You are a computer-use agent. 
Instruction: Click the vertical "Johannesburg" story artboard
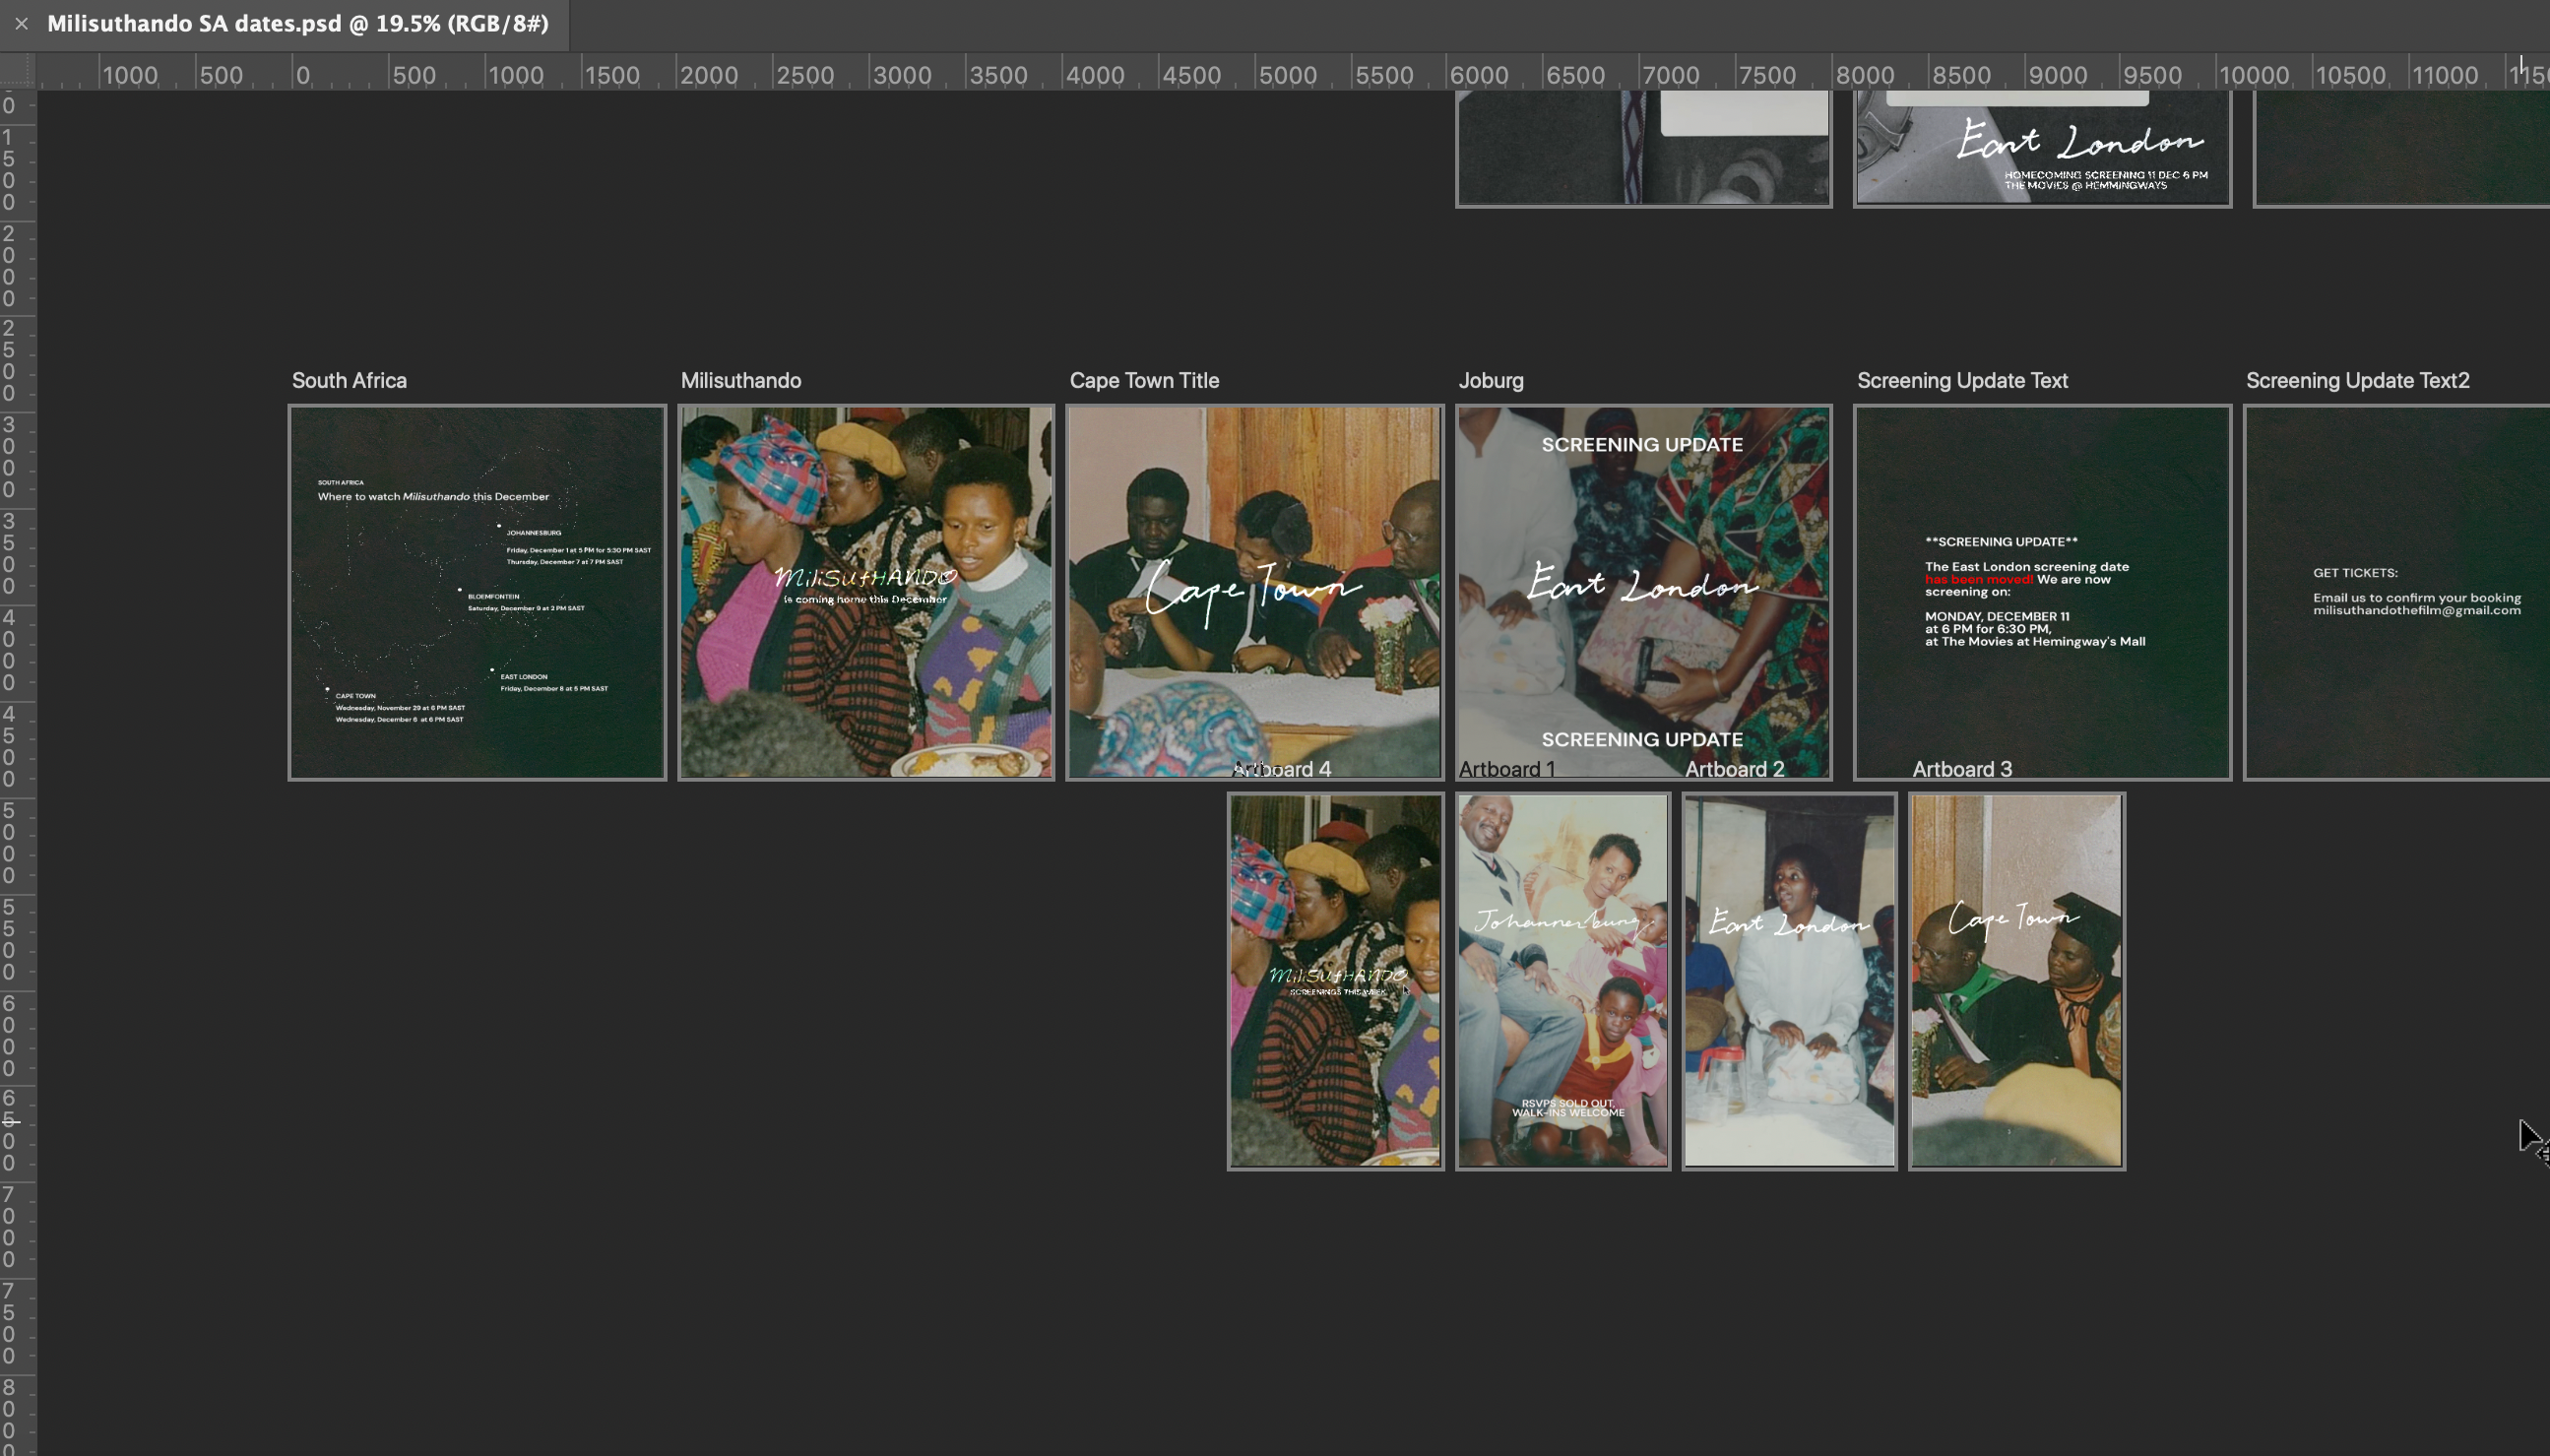coord(1562,980)
